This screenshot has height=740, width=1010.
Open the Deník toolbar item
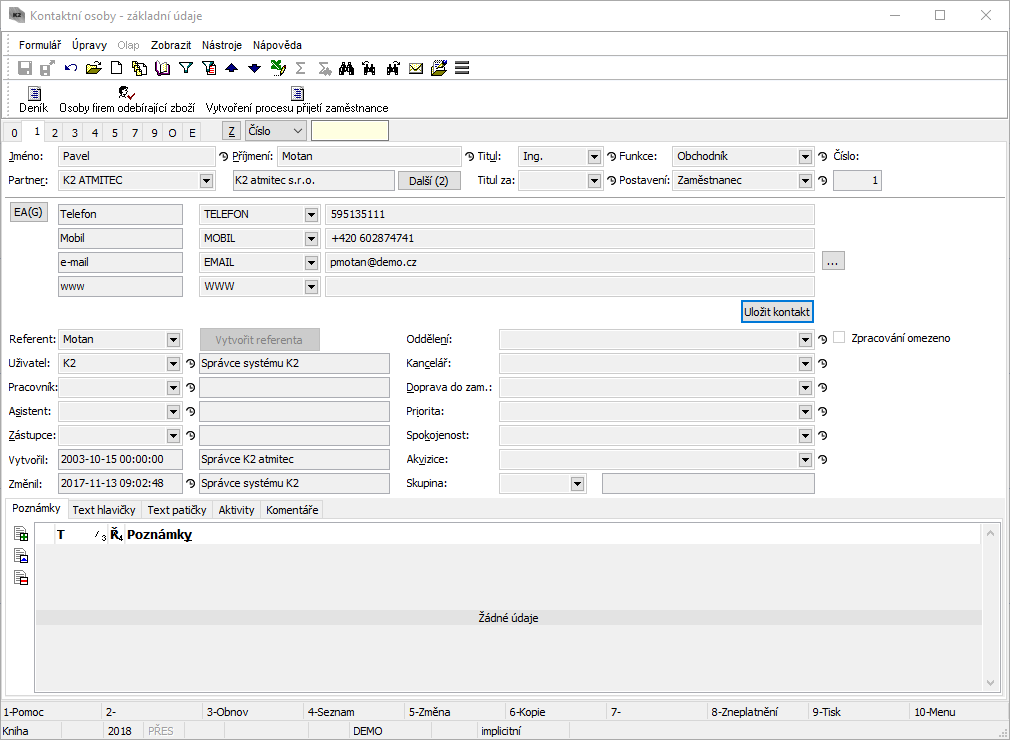[x=33, y=99]
